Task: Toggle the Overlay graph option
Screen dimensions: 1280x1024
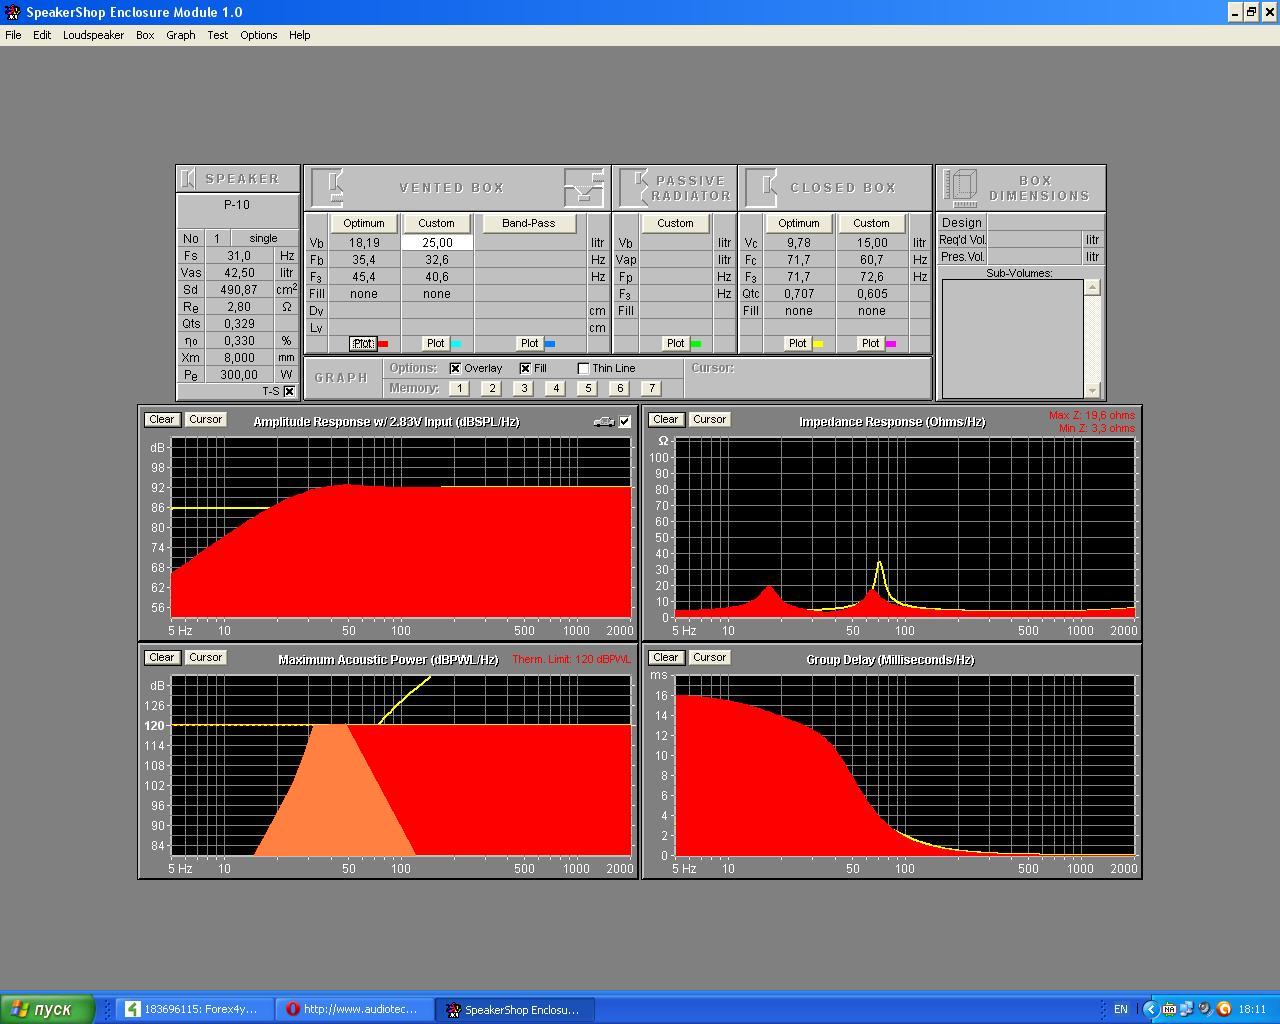Action: click(x=456, y=368)
